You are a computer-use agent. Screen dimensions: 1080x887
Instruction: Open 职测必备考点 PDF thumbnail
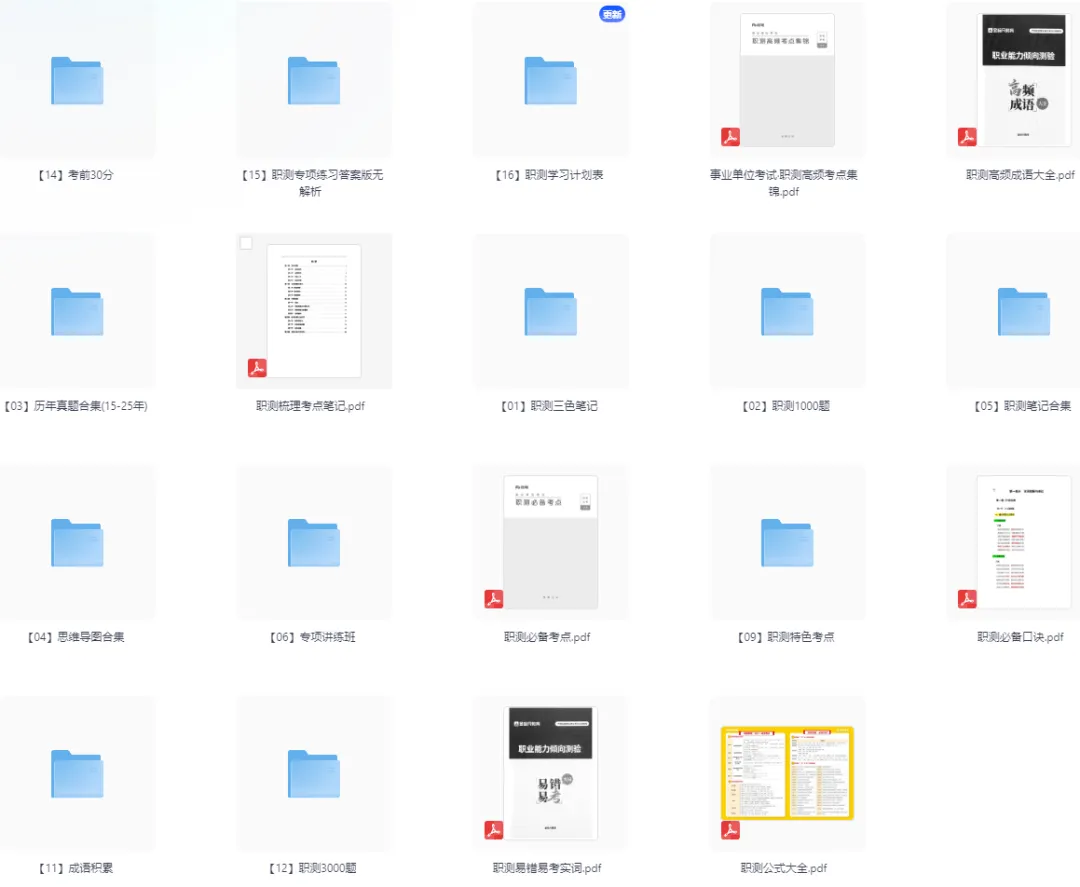click(550, 542)
